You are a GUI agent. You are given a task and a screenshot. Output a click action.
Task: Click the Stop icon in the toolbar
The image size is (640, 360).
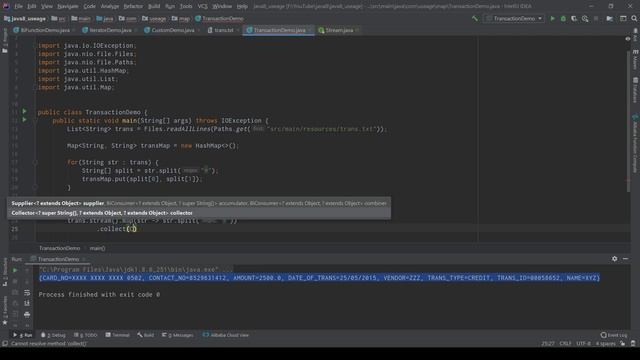pyautogui.click(x=596, y=18)
